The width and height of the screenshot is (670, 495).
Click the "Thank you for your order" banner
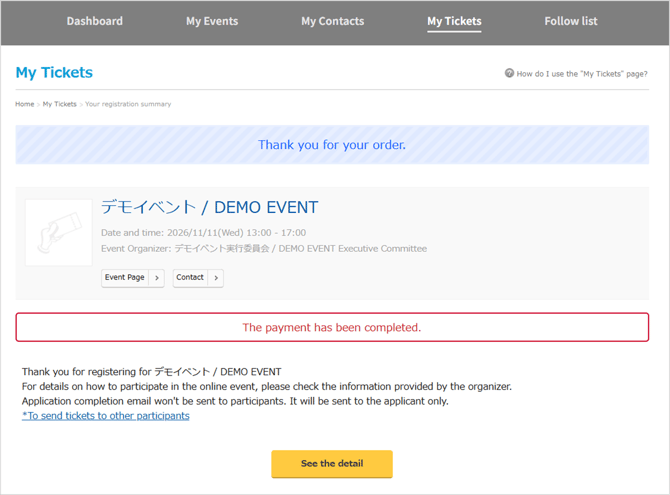click(332, 145)
